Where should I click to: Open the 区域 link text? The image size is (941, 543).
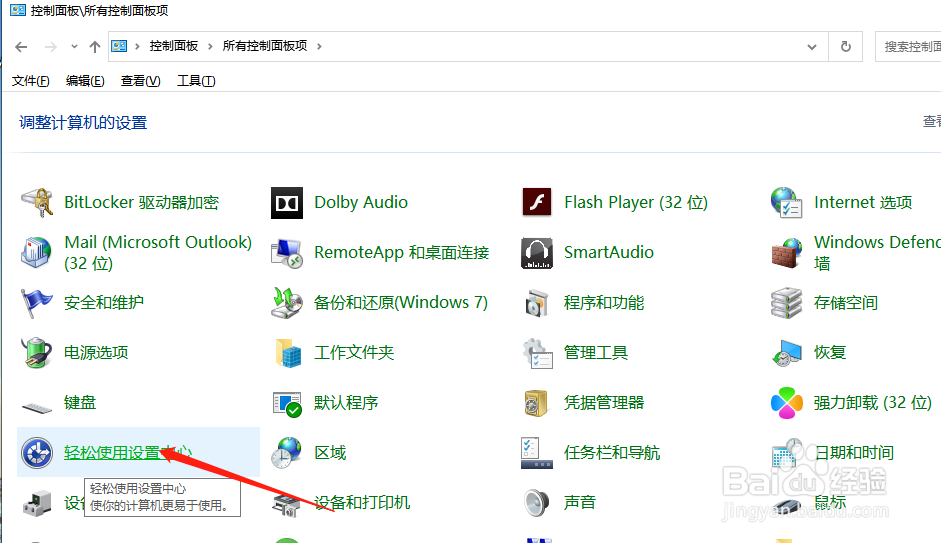[x=330, y=452]
